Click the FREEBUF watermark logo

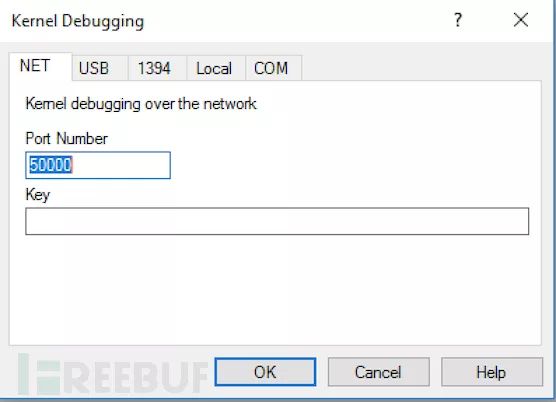(x=113, y=374)
